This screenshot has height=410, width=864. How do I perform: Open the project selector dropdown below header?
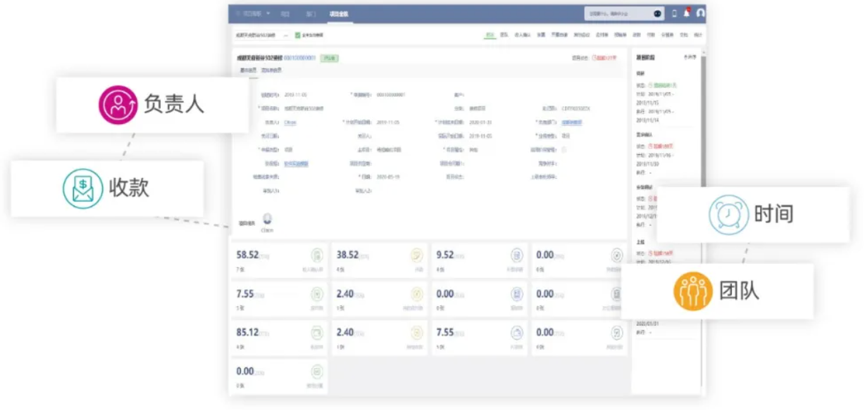click(x=261, y=35)
